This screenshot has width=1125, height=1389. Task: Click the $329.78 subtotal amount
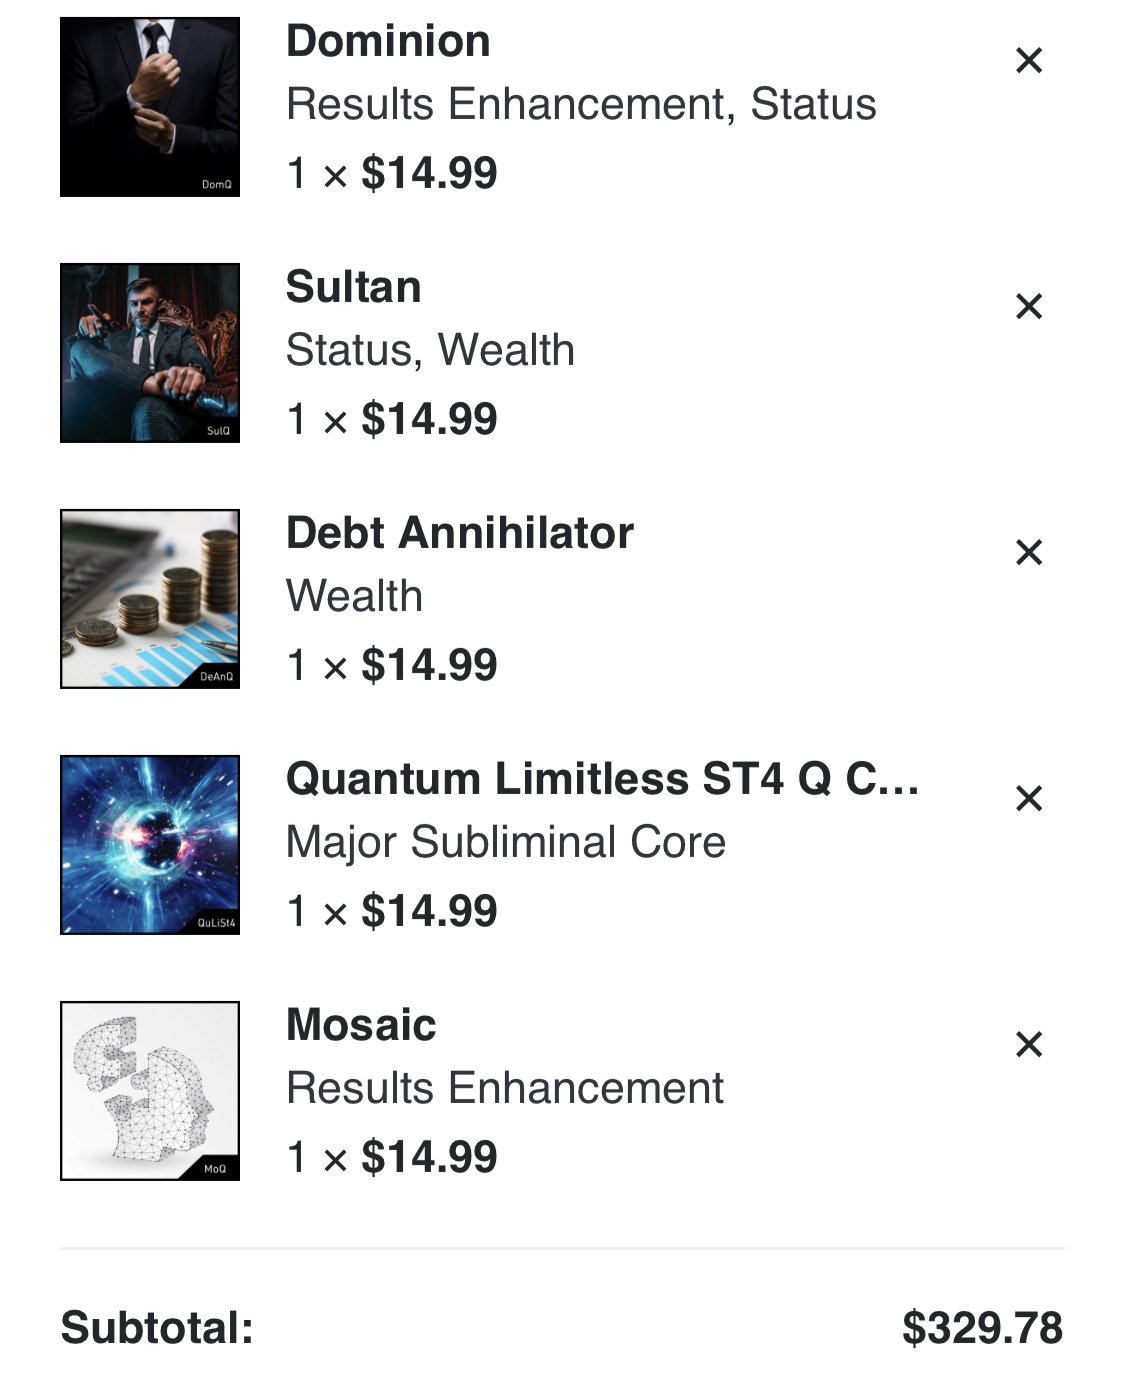click(982, 1329)
